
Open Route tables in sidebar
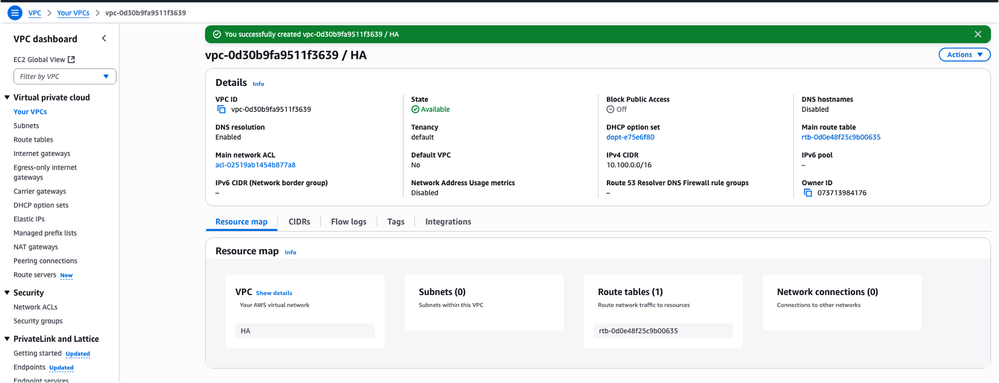(33, 140)
